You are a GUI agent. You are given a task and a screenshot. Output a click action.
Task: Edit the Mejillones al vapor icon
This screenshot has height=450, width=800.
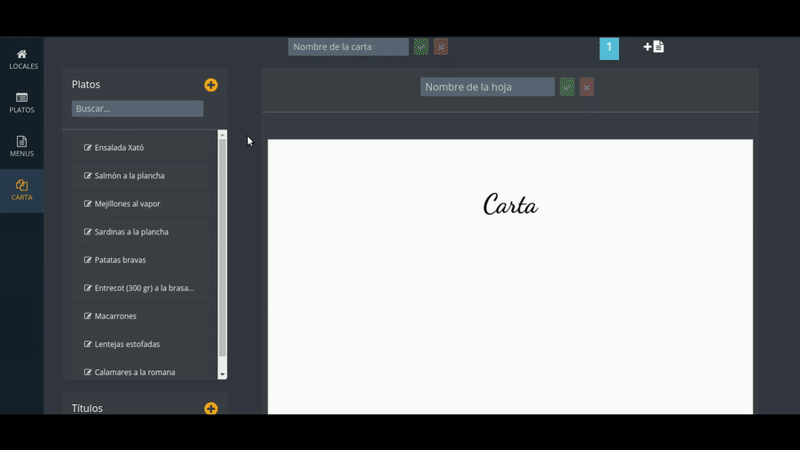pos(88,204)
